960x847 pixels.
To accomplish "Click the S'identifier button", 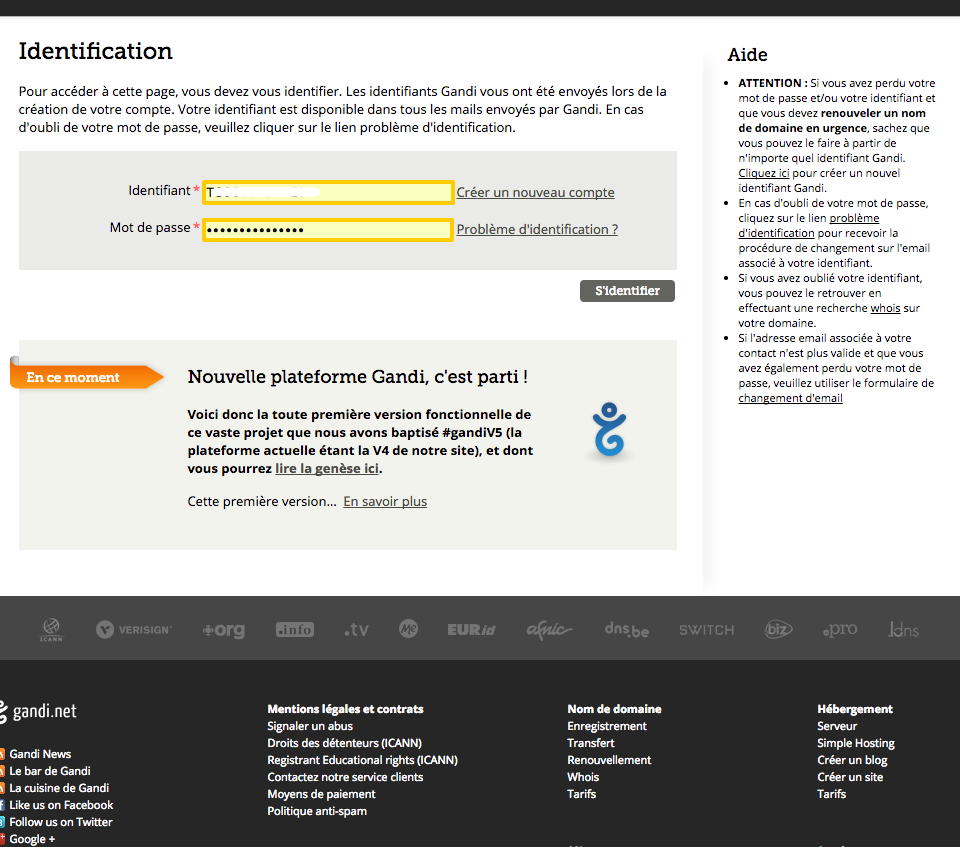I will 628,291.
